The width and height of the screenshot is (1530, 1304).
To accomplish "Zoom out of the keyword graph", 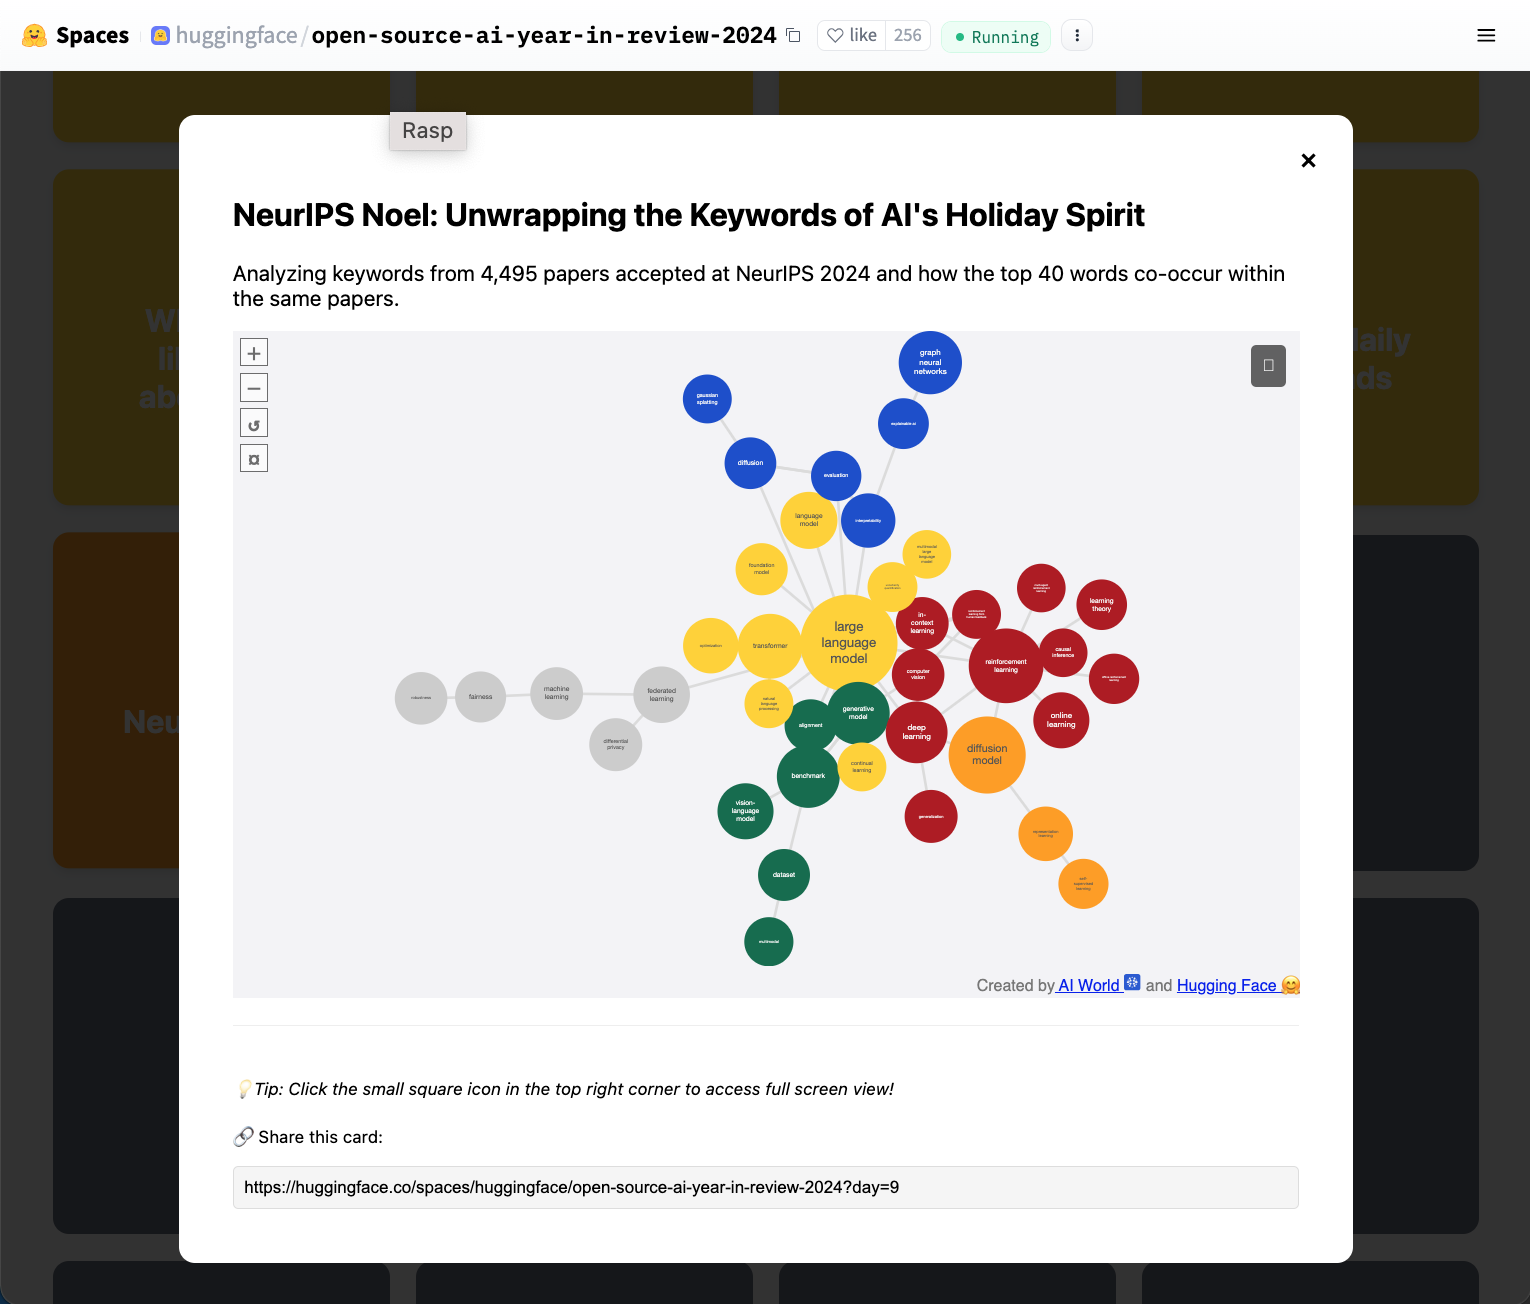I will [x=254, y=388].
